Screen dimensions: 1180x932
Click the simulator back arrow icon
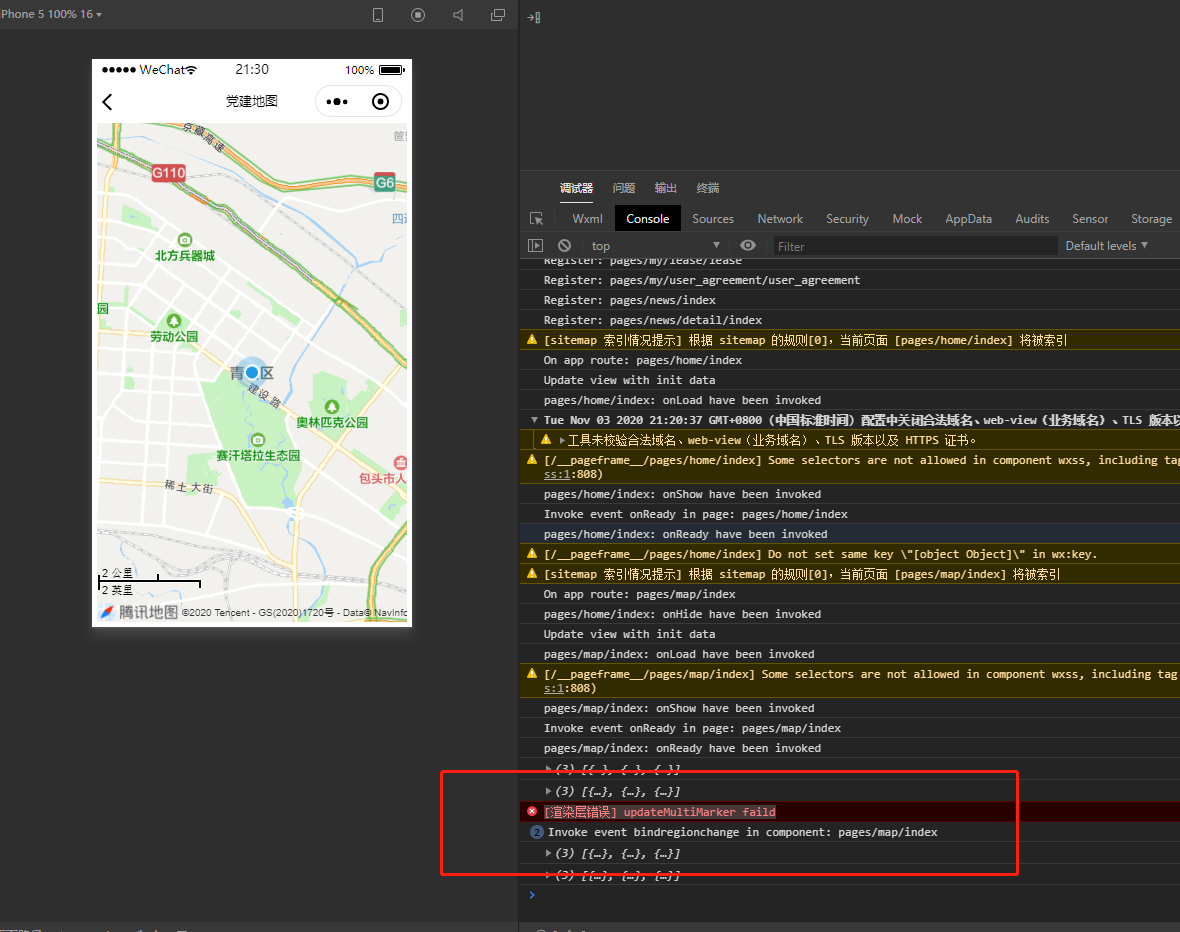pyautogui.click(x=107, y=102)
